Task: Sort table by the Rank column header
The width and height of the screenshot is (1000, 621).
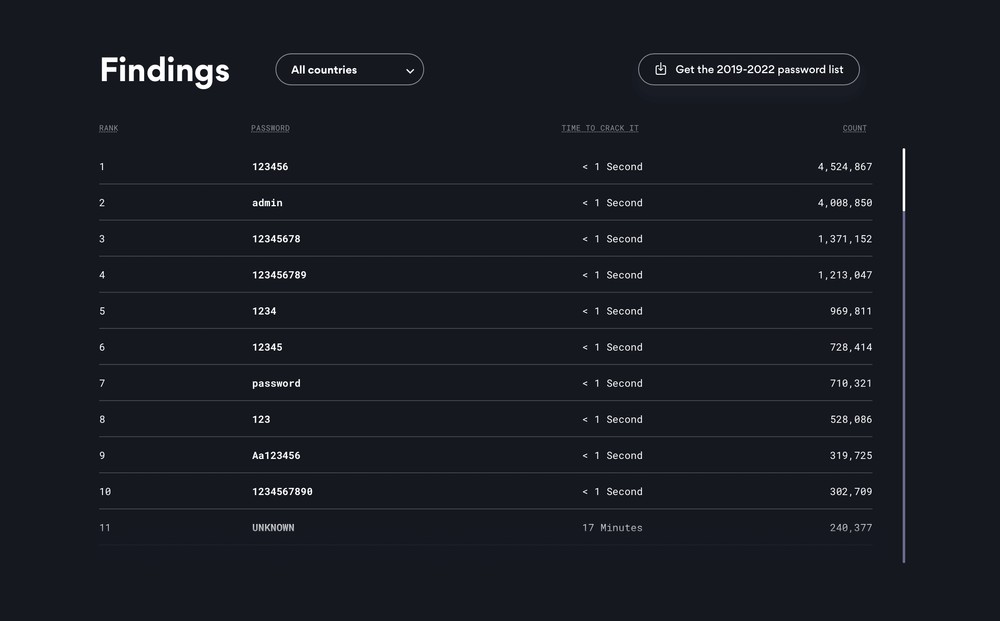Action: (x=108, y=128)
